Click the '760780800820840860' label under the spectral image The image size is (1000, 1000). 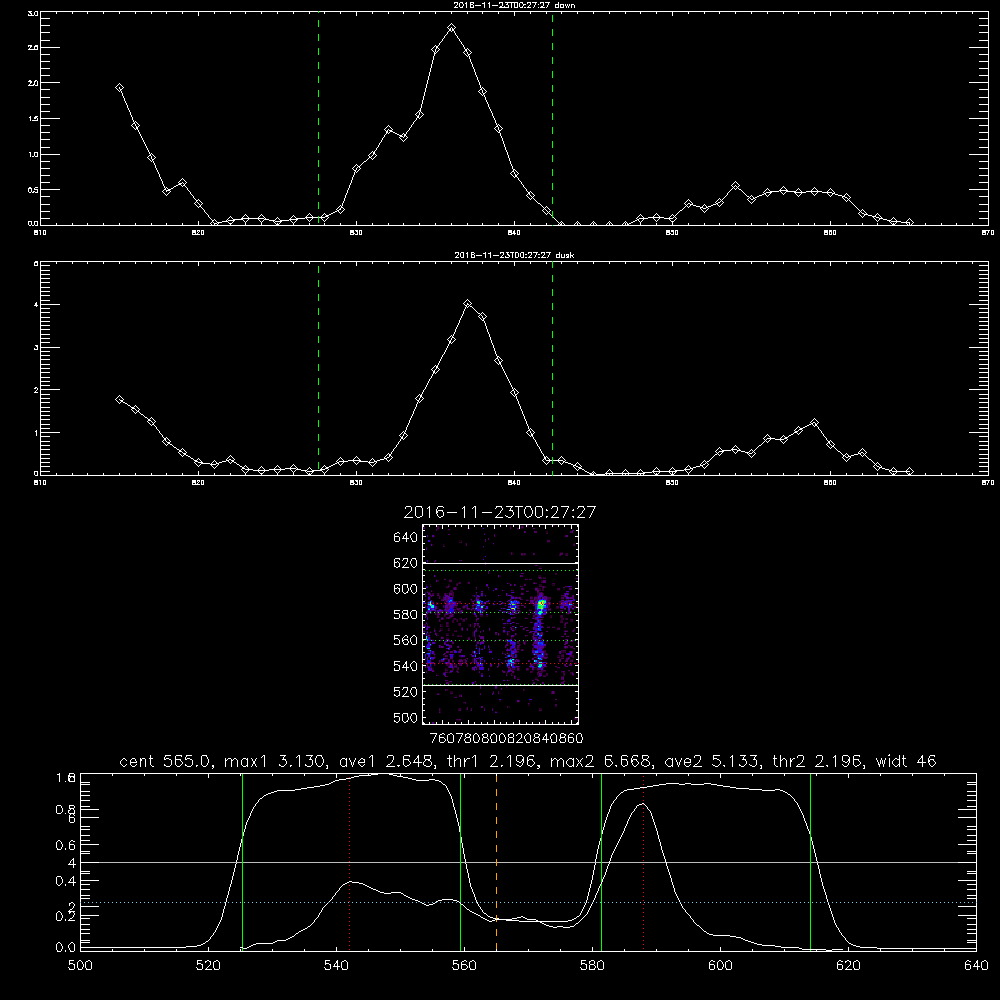(x=506, y=739)
